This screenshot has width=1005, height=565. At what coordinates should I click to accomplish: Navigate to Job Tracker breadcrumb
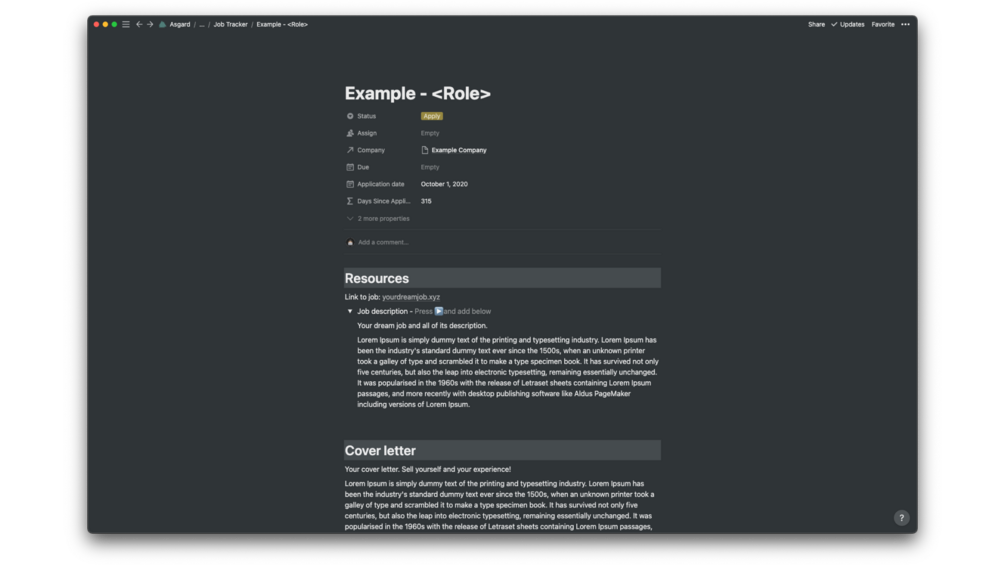tap(230, 24)
